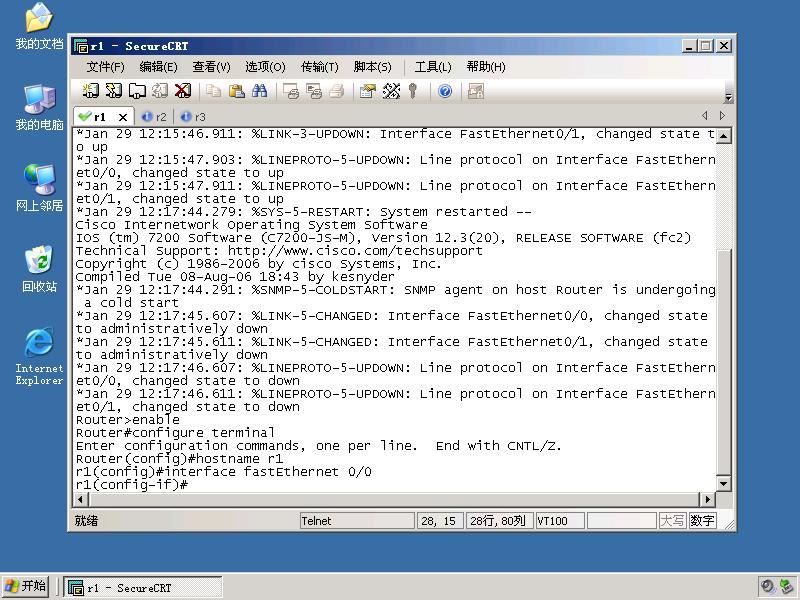Click the Public Key Assistant key icon
This screenshot has width=800, height=600.
(413, 91)
